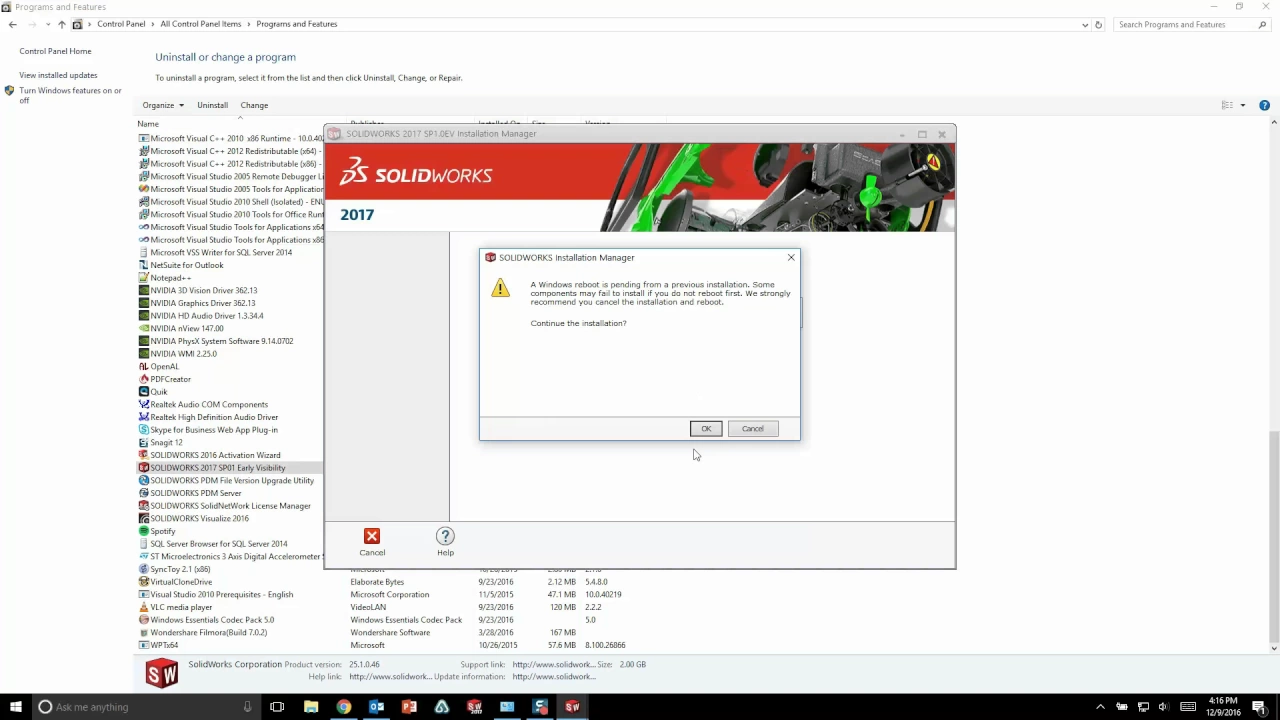The image size is (1280, 720).
Task: Open the view options dropdown arrow
Action: [1243, 105]
